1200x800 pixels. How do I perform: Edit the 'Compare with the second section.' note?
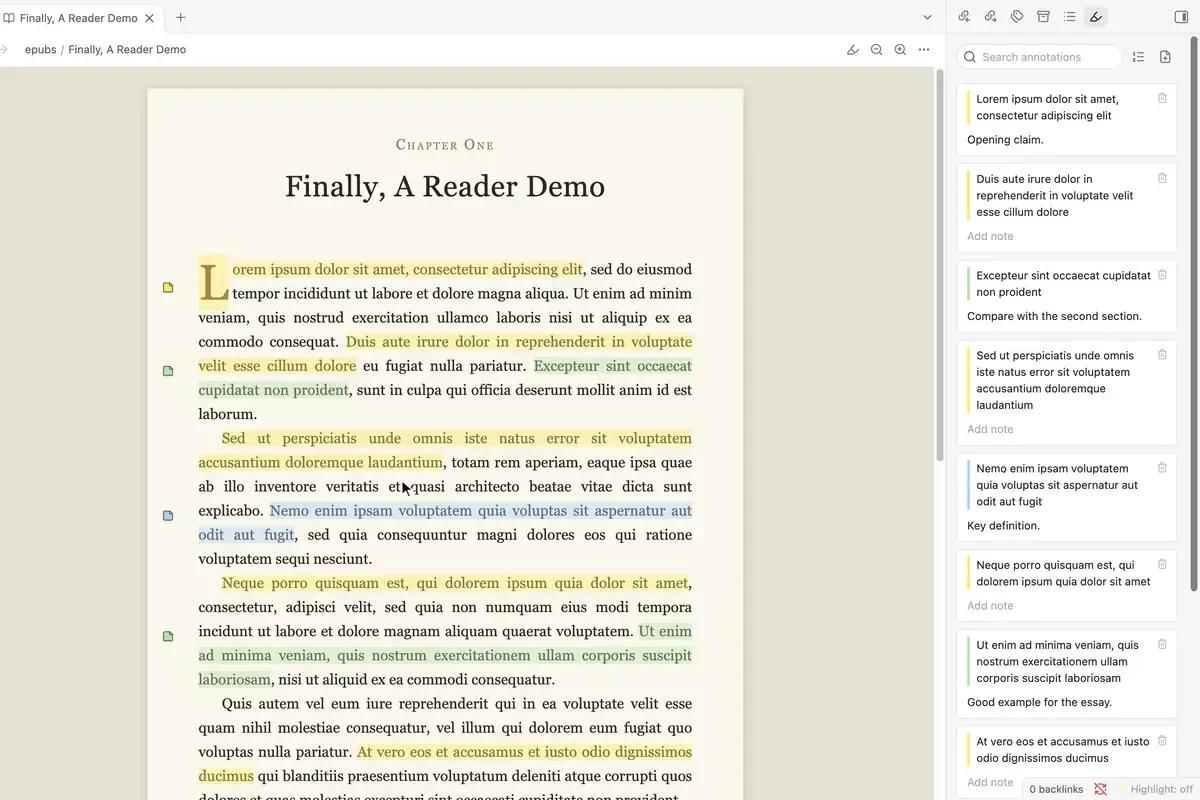tap(1054, 316)
